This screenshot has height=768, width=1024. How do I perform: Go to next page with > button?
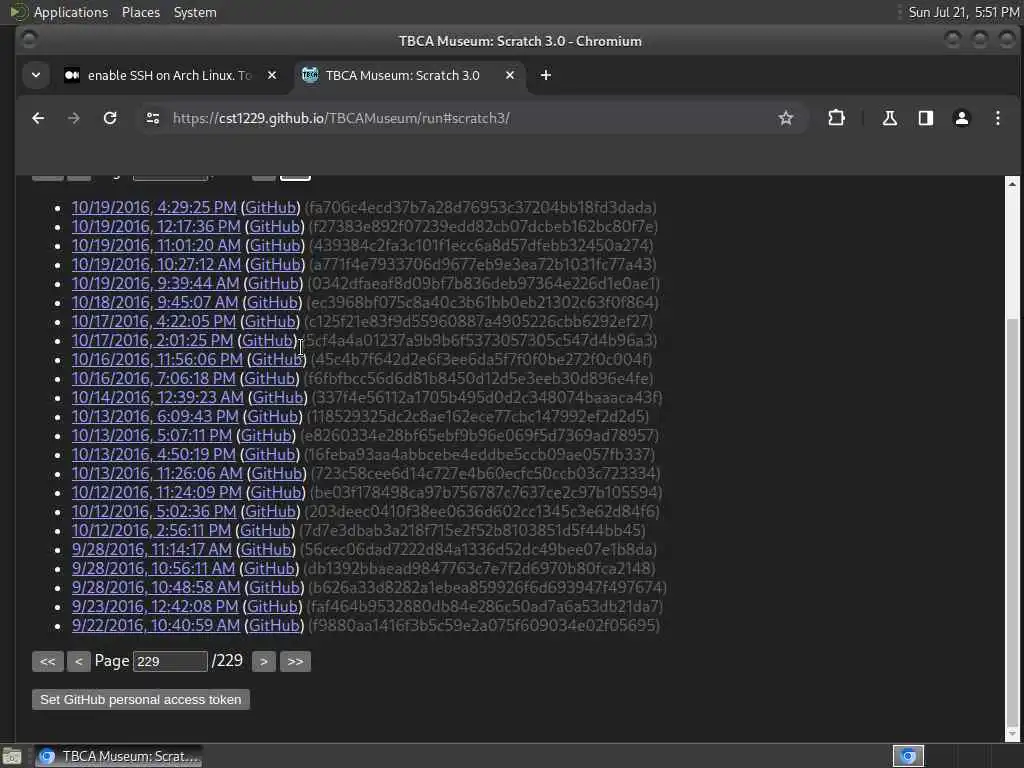pyautogui.click(x=263, y=662)
